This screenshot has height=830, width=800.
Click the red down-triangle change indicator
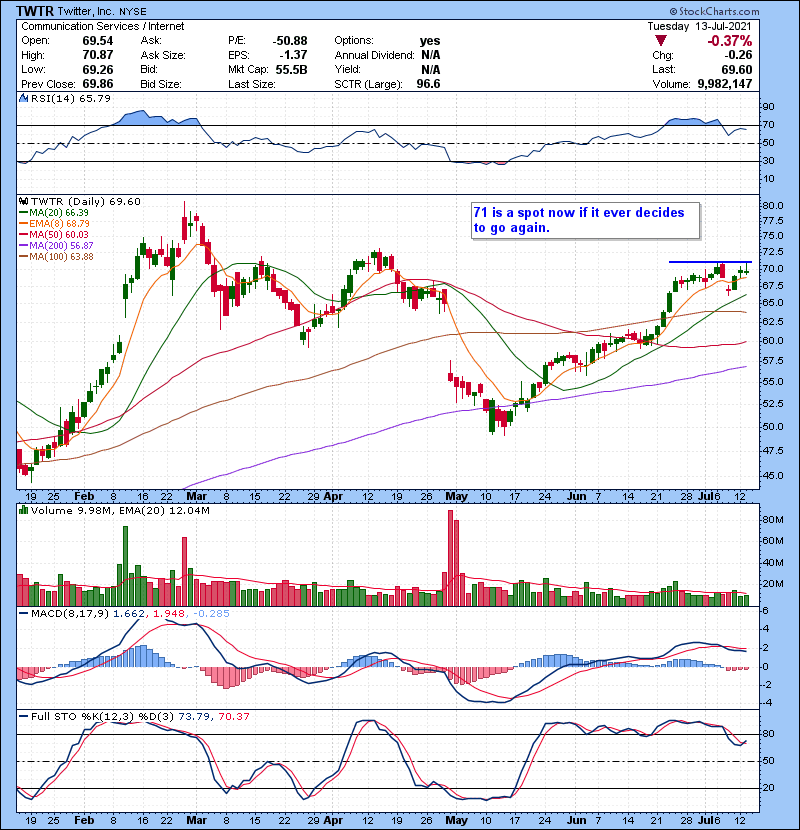click(660, 41)
